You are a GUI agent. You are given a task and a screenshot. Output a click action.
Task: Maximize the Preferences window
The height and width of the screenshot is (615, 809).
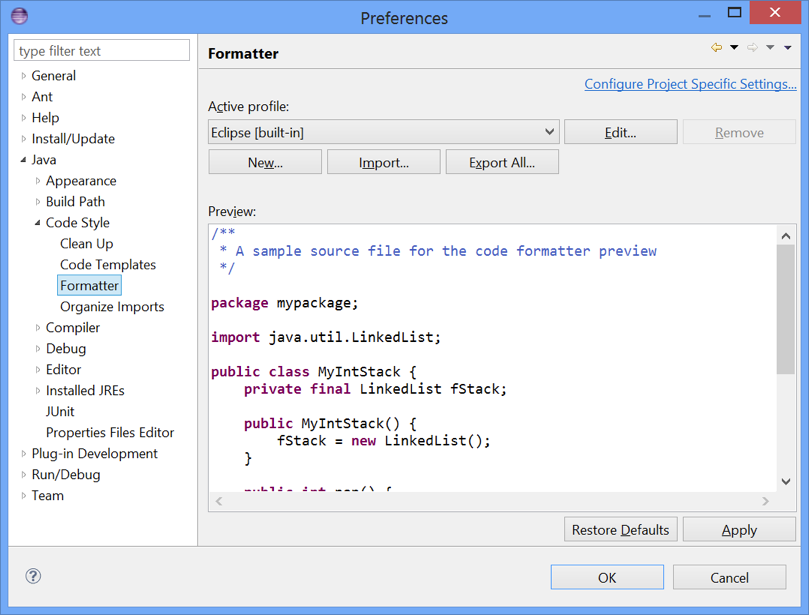(734, 13)
